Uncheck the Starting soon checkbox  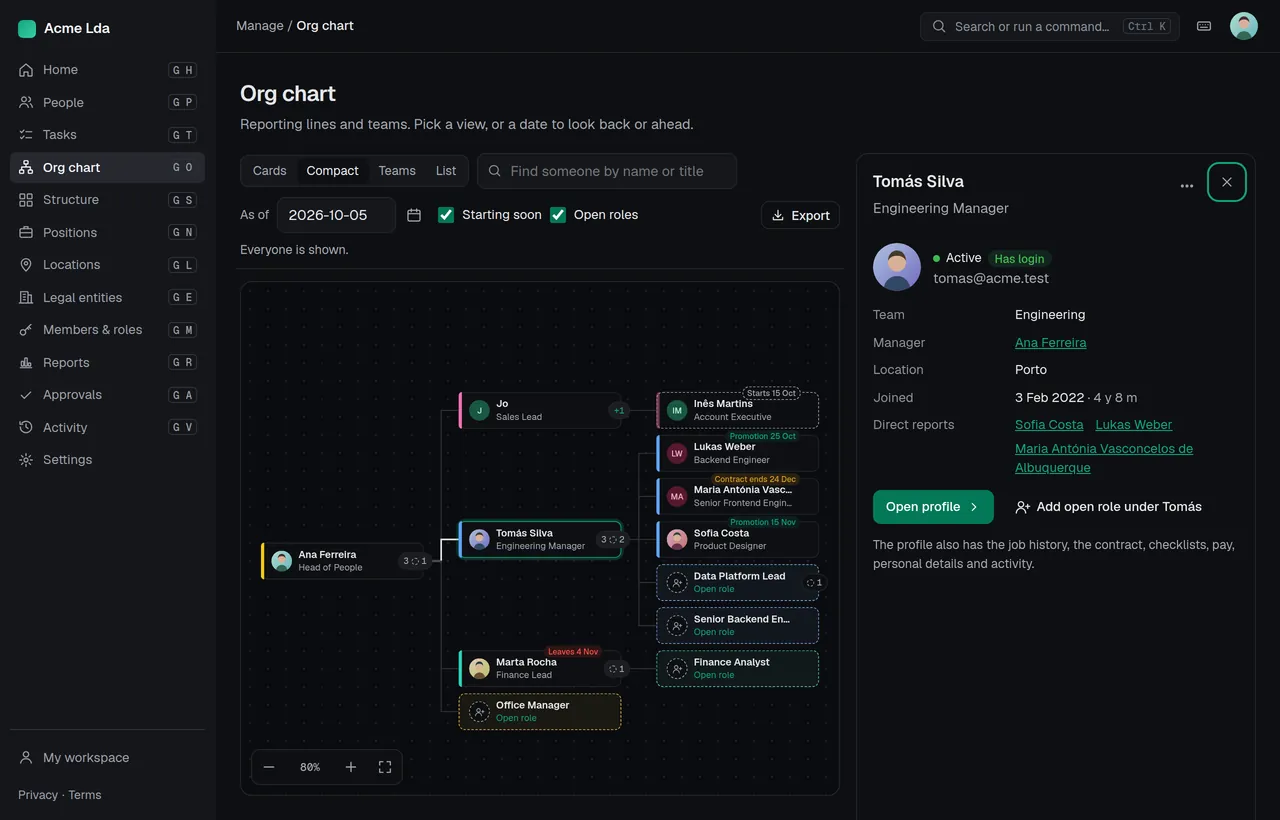click(x=446, y=215)
